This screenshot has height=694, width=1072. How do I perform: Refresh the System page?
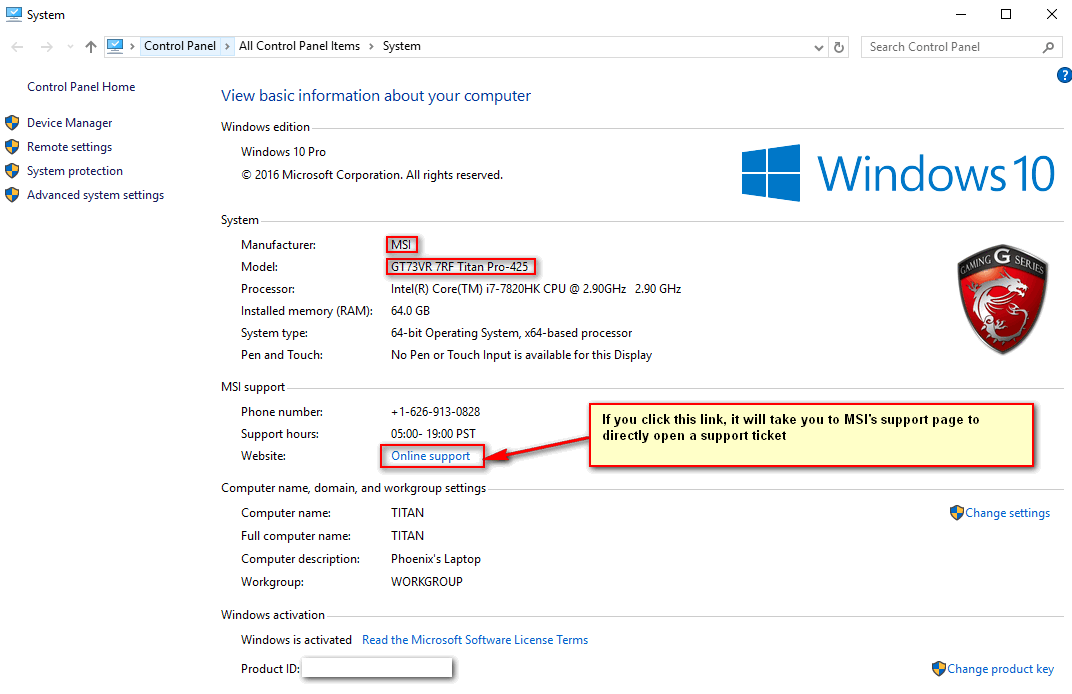point(839,47)
